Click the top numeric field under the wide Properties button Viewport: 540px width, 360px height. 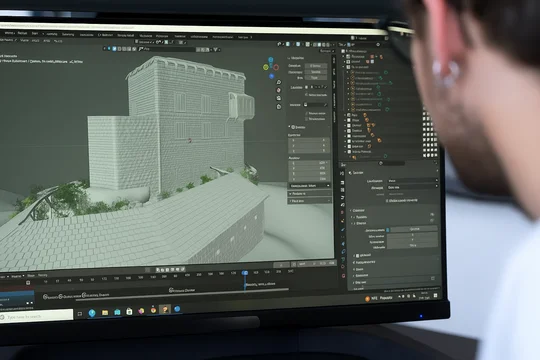coord(413,235)
